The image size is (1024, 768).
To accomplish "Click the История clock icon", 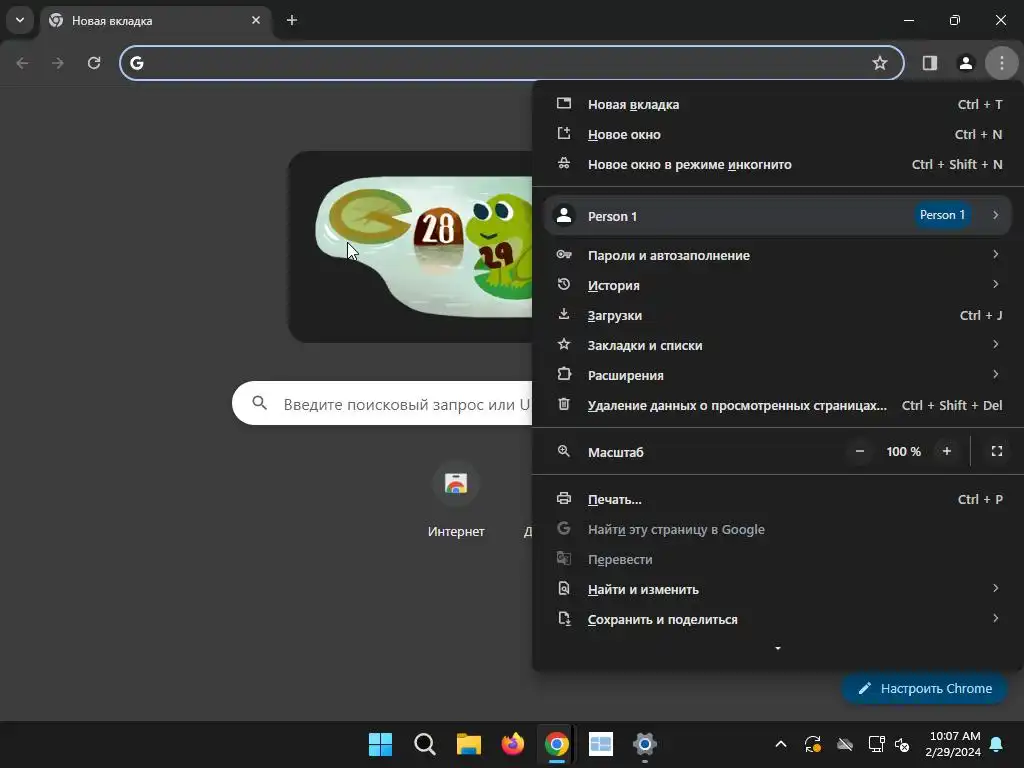I will [564, 284].
